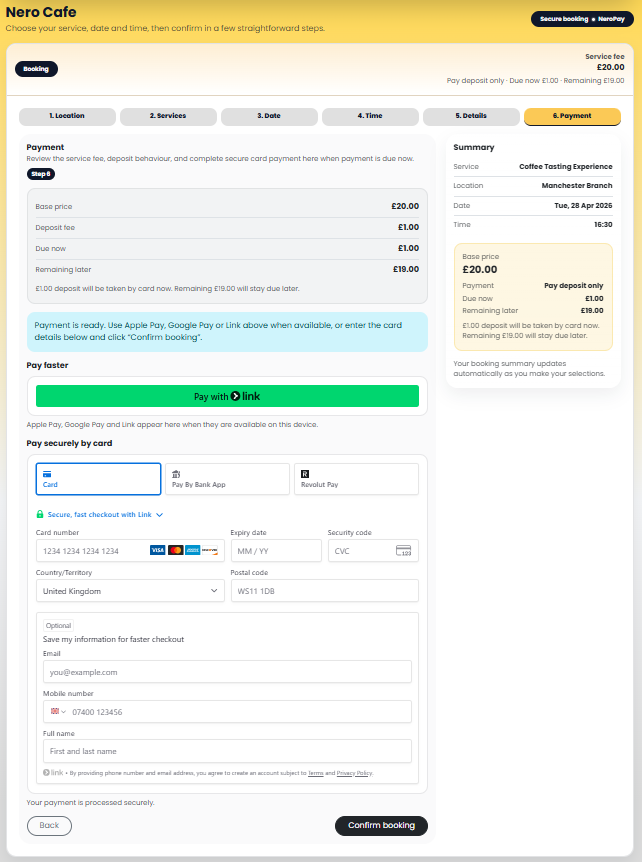Select the Card payment method icon
The height and width of the screenshot is (862, 642).
(47, 474)
